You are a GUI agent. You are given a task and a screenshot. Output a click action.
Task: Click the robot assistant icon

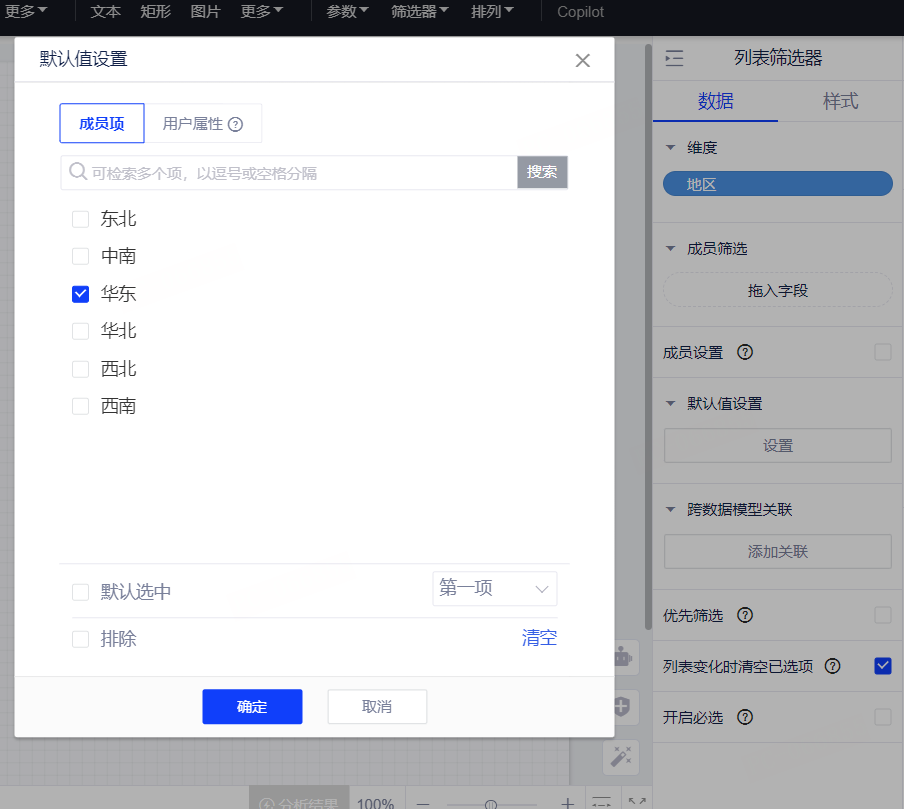(x=621, y=657)
